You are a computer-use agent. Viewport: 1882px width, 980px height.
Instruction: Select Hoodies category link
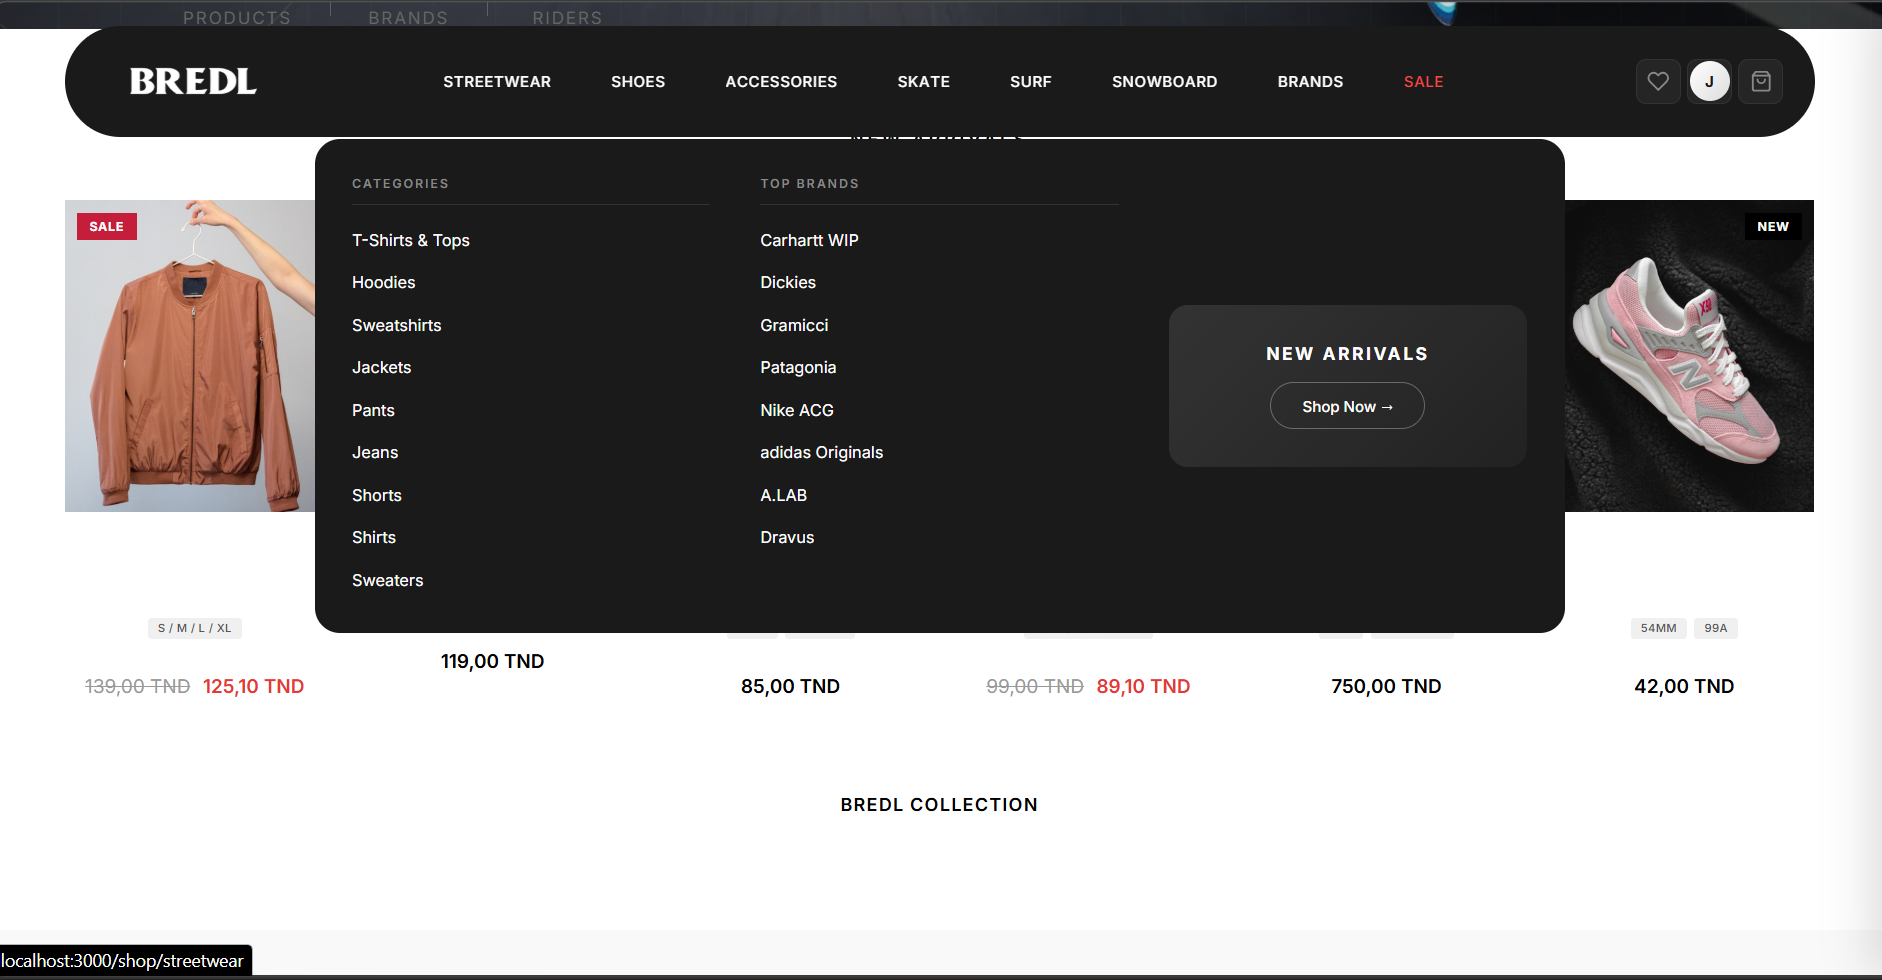(384, 283)
